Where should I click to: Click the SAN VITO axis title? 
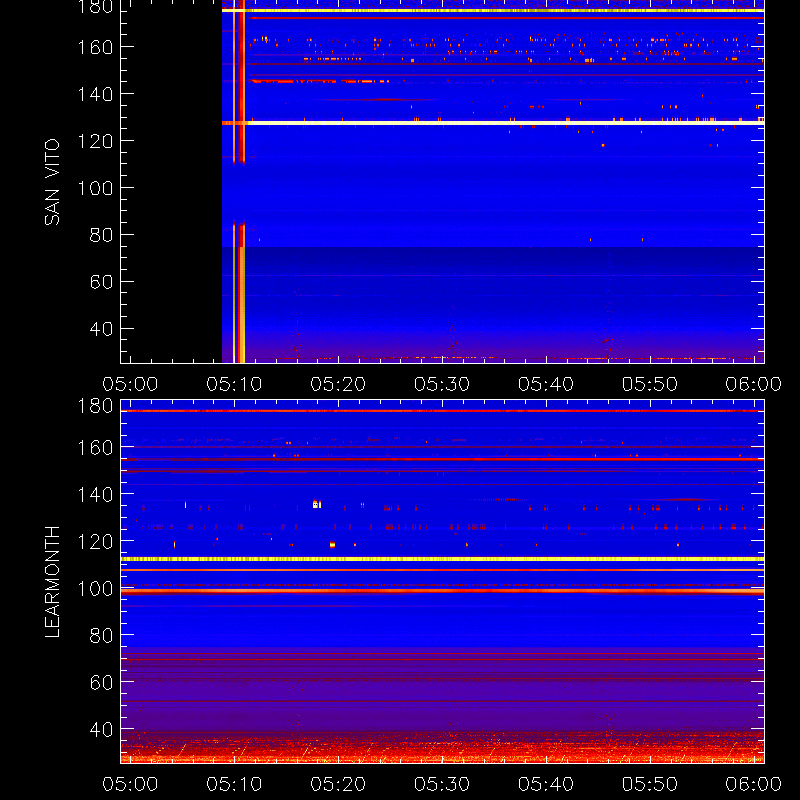pos(52,182)
